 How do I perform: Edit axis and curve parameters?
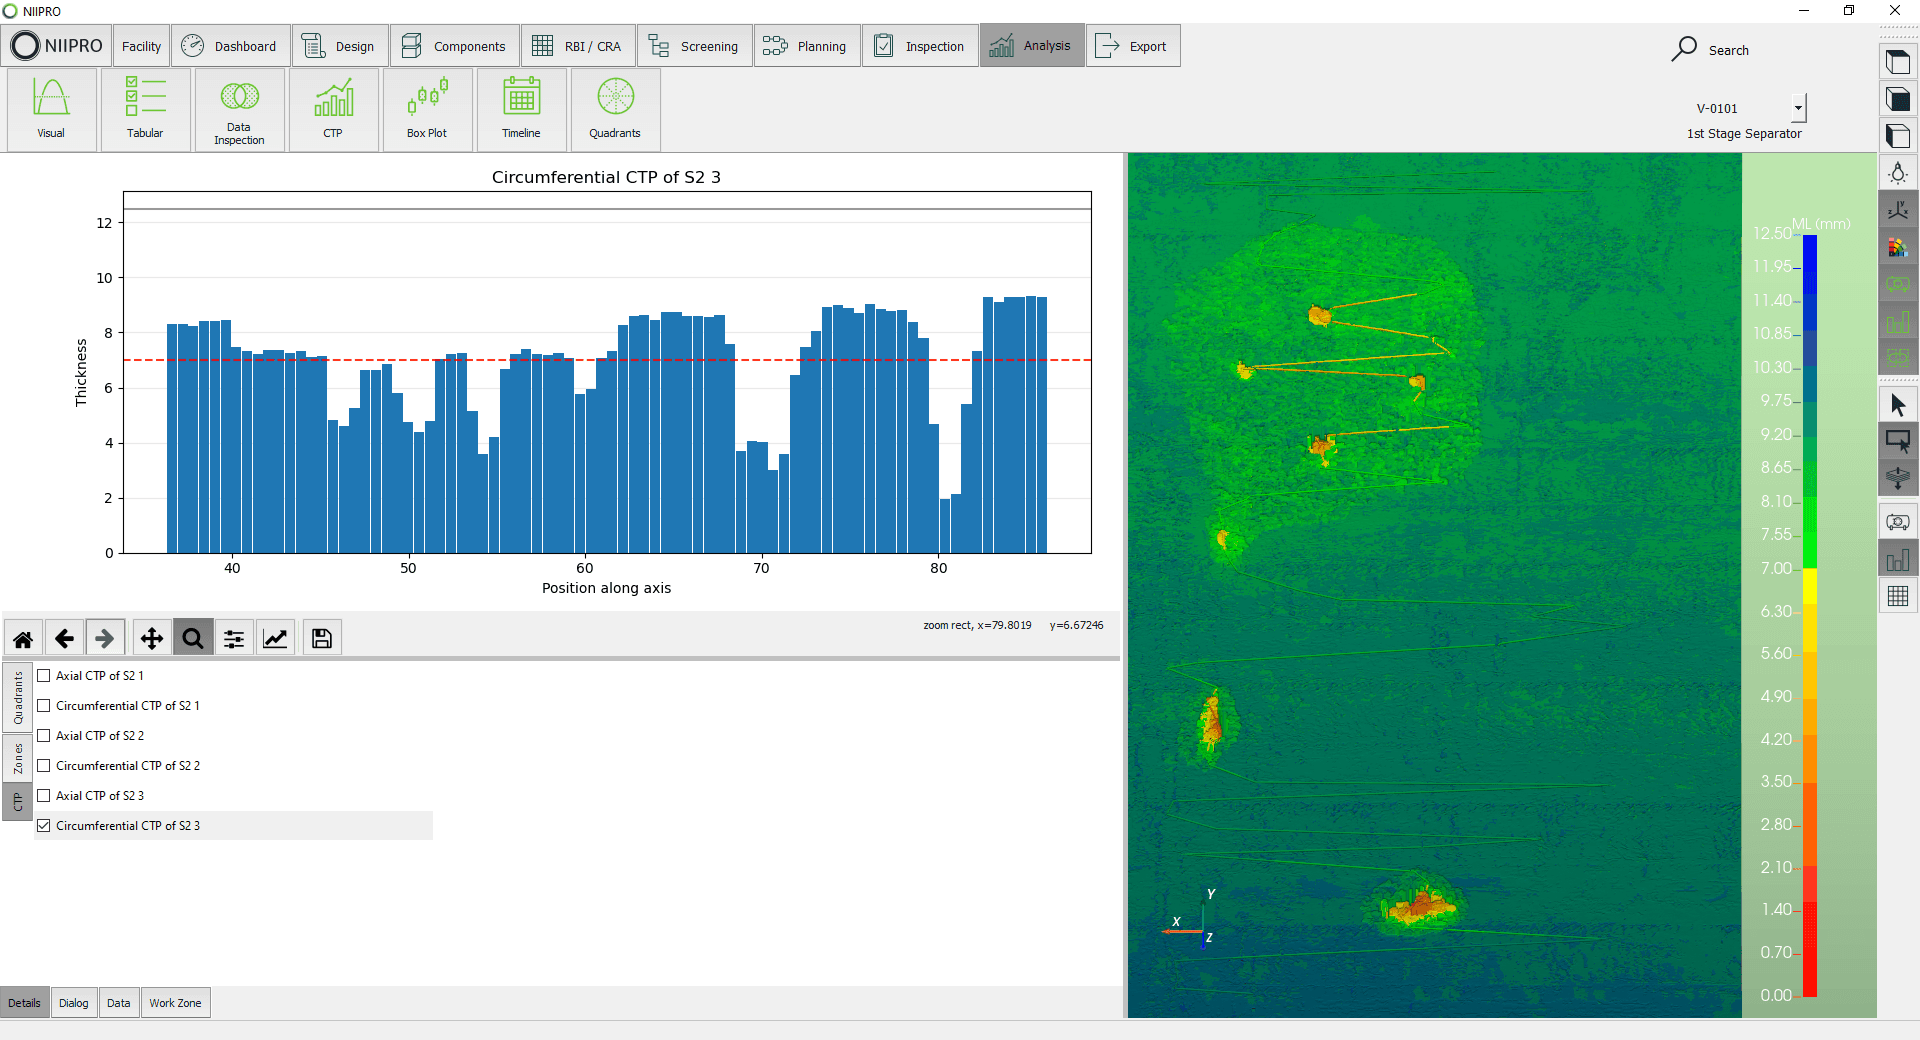[275, 638]
